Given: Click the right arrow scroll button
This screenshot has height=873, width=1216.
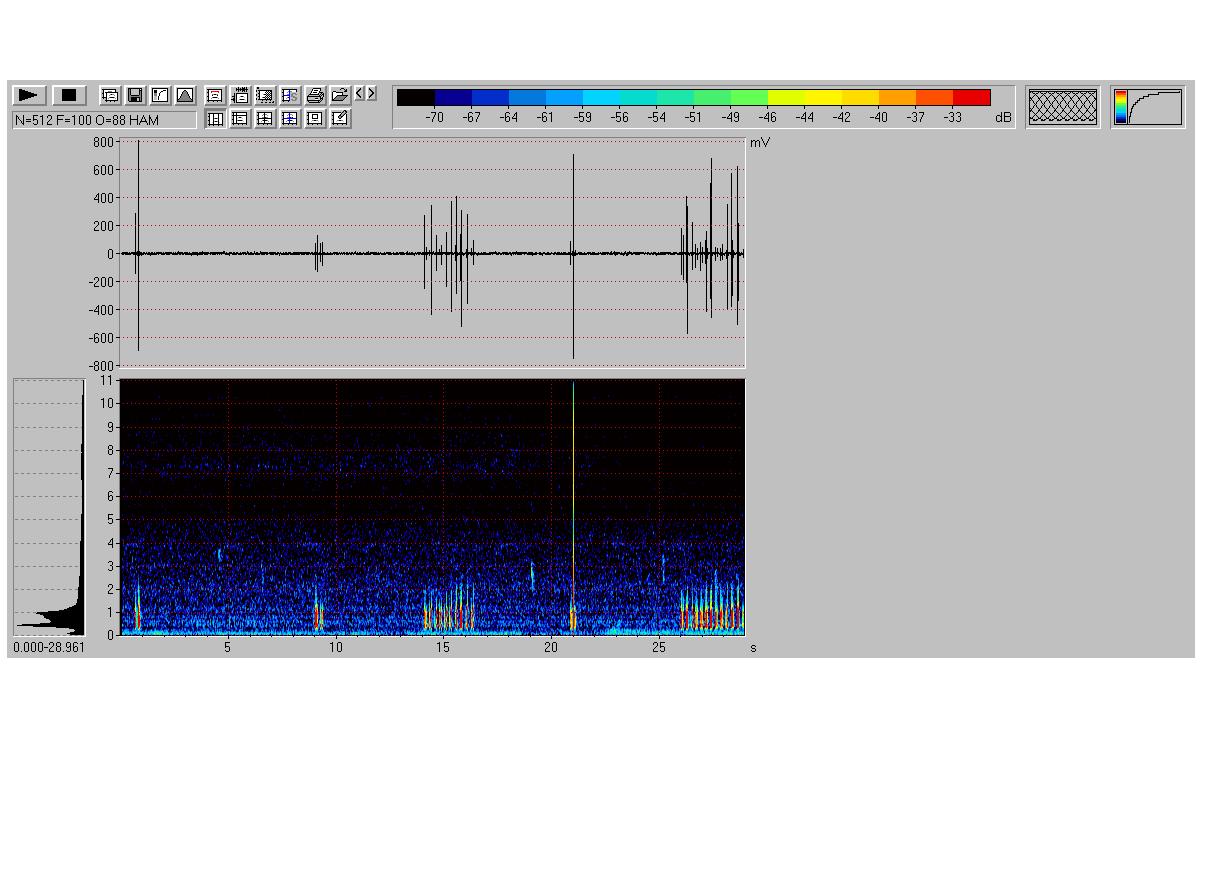Looking at the screenshot, I should click(x=372, y=93).
